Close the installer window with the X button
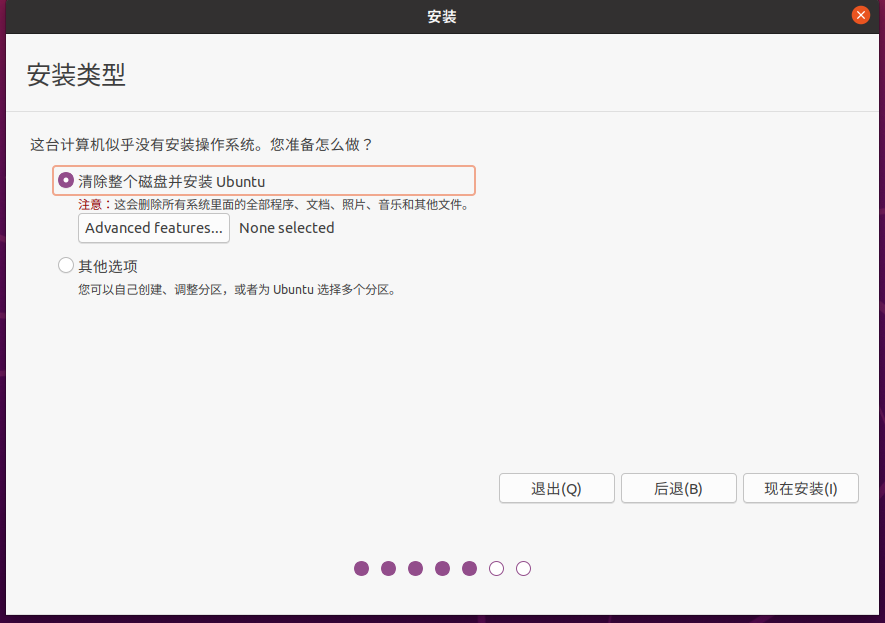Viewport: 885px width, 623px height. [x=861, y=15]
